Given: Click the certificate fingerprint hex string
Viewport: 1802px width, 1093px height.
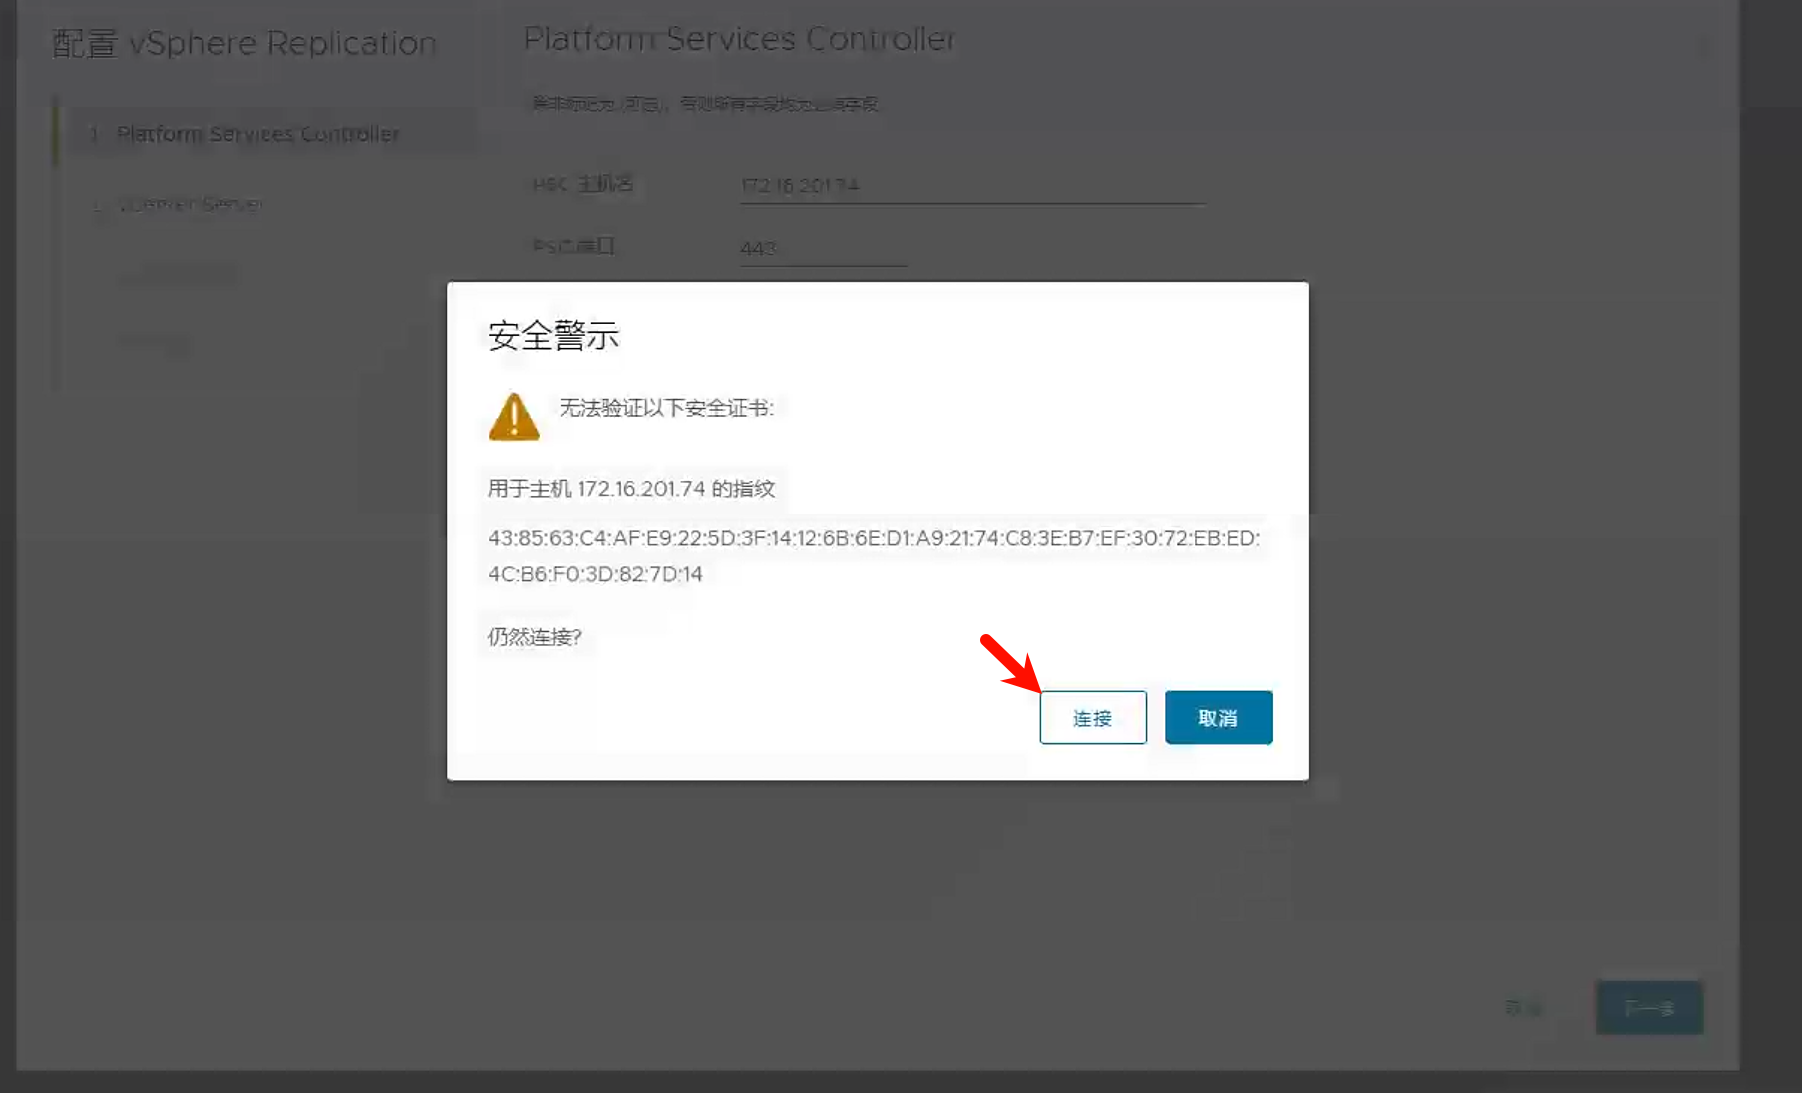Looking at the screenshot, I should [x=873, y=555].
